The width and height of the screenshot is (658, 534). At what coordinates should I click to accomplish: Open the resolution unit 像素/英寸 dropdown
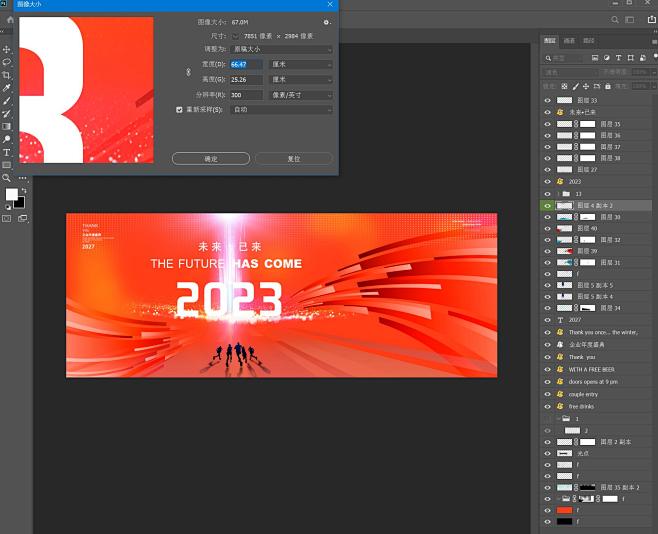point(301,95)
